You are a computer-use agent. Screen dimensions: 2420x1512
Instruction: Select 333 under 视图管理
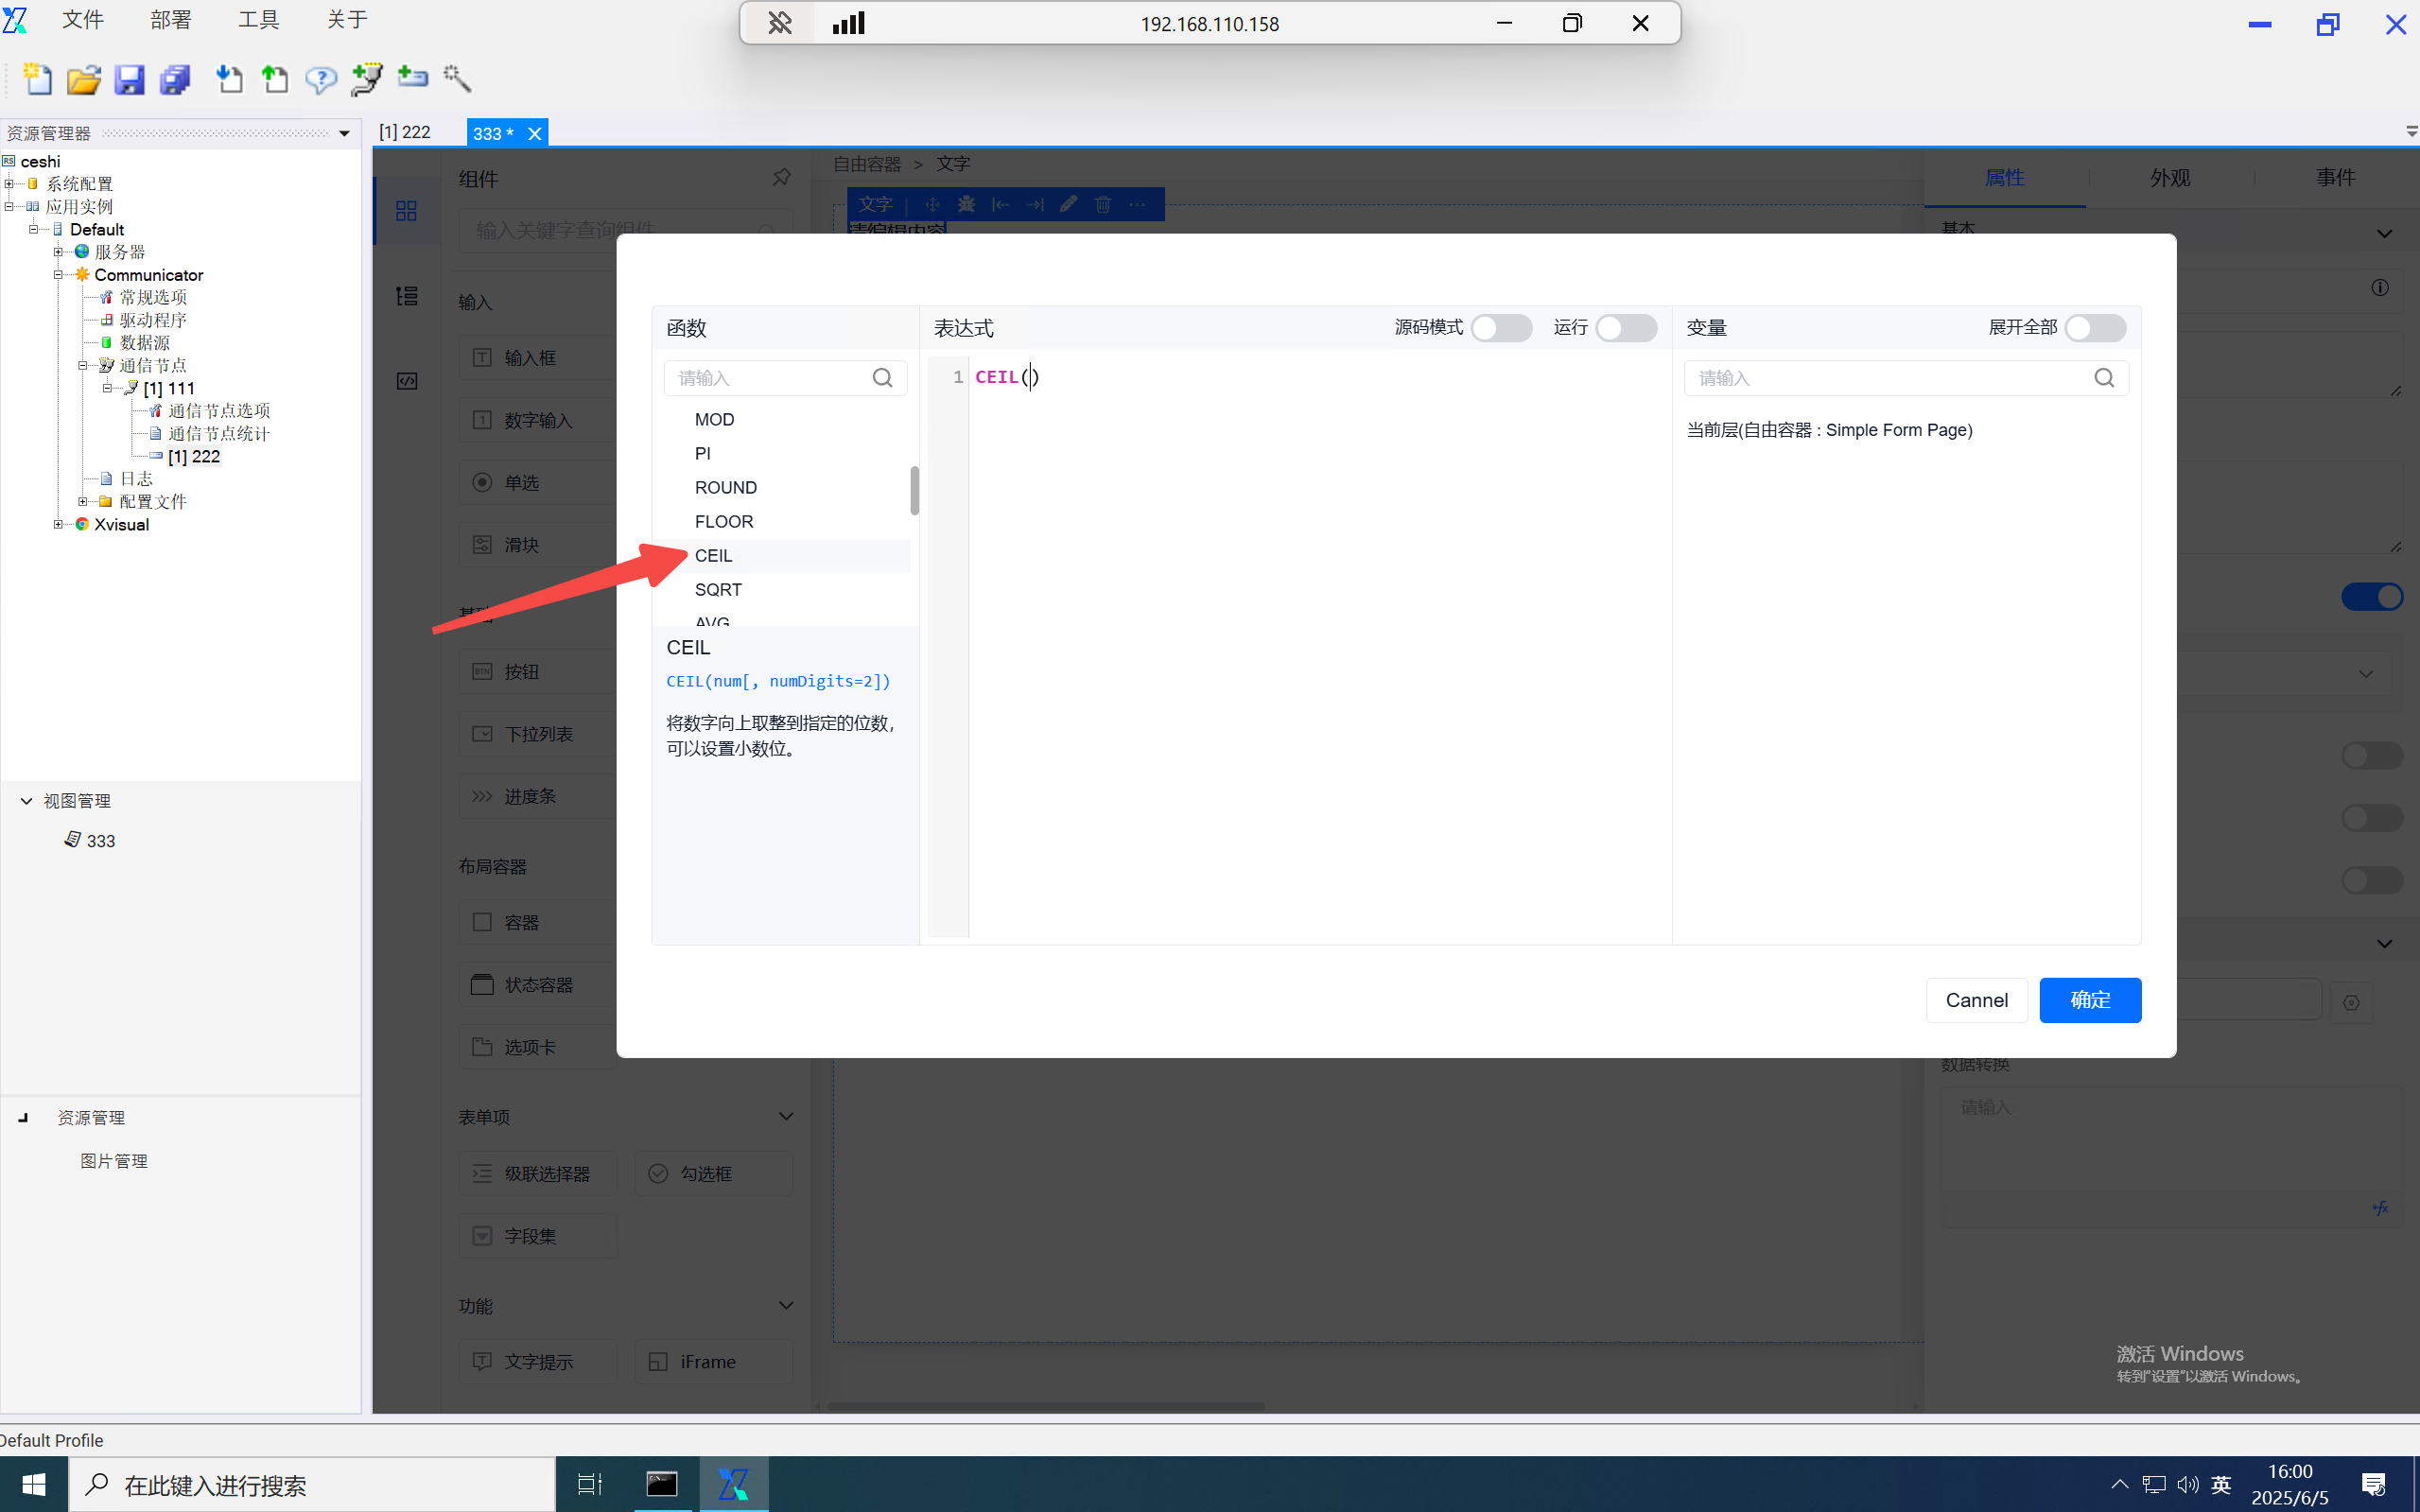pos(100,841)
